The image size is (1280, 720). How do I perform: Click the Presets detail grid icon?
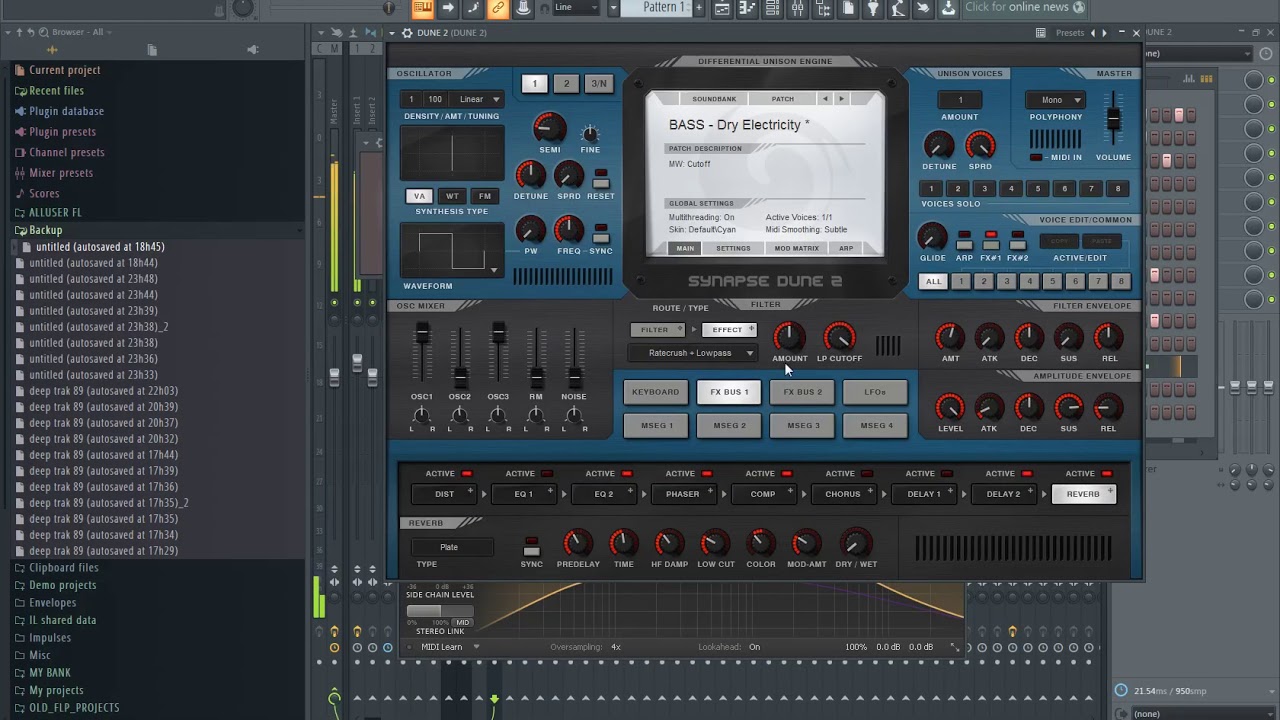[1041, 33]
